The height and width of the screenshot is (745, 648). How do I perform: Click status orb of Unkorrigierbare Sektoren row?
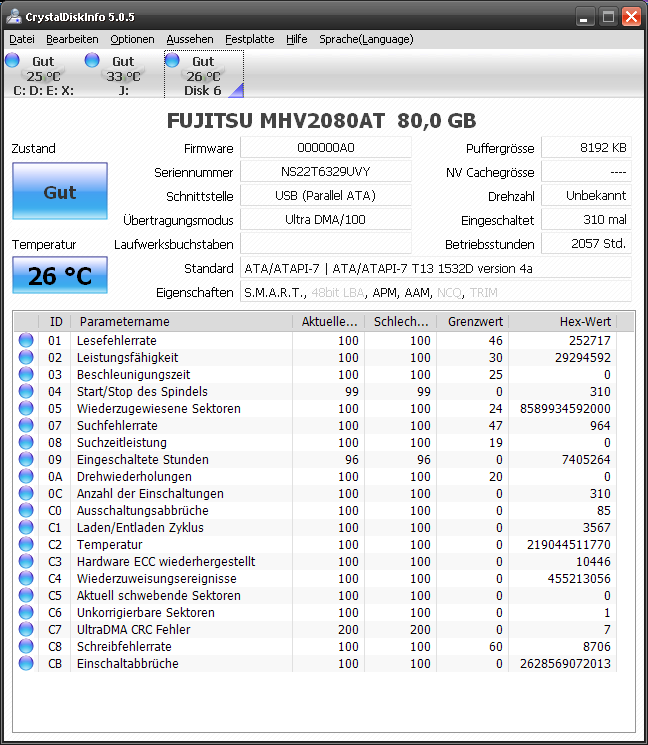tap(26, 612)
